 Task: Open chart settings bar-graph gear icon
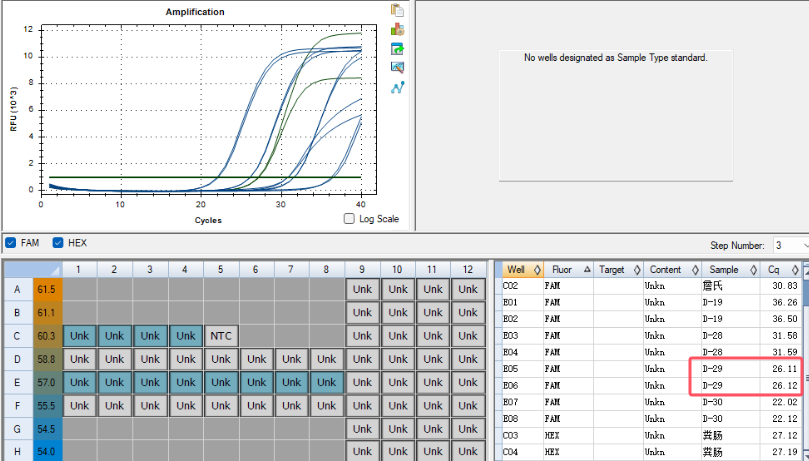397,29
